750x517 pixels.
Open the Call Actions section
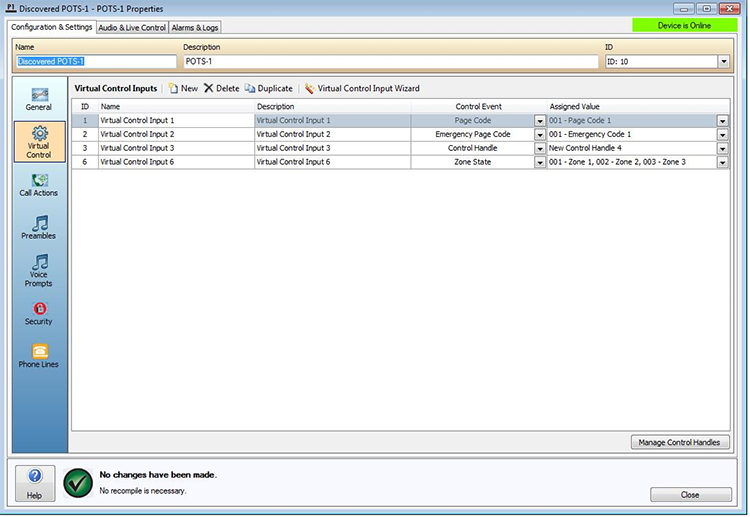click(x=39, y=185)
